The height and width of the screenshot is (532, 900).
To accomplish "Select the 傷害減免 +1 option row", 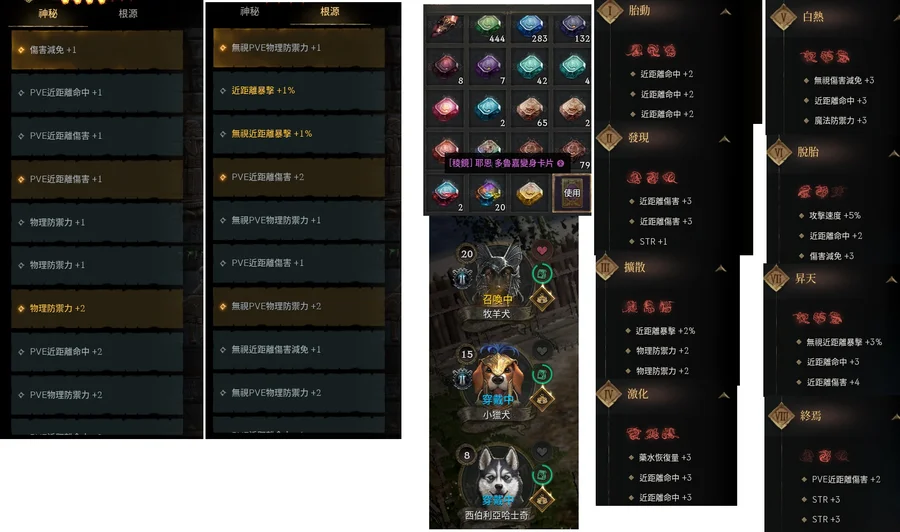I will pos(97,50).
